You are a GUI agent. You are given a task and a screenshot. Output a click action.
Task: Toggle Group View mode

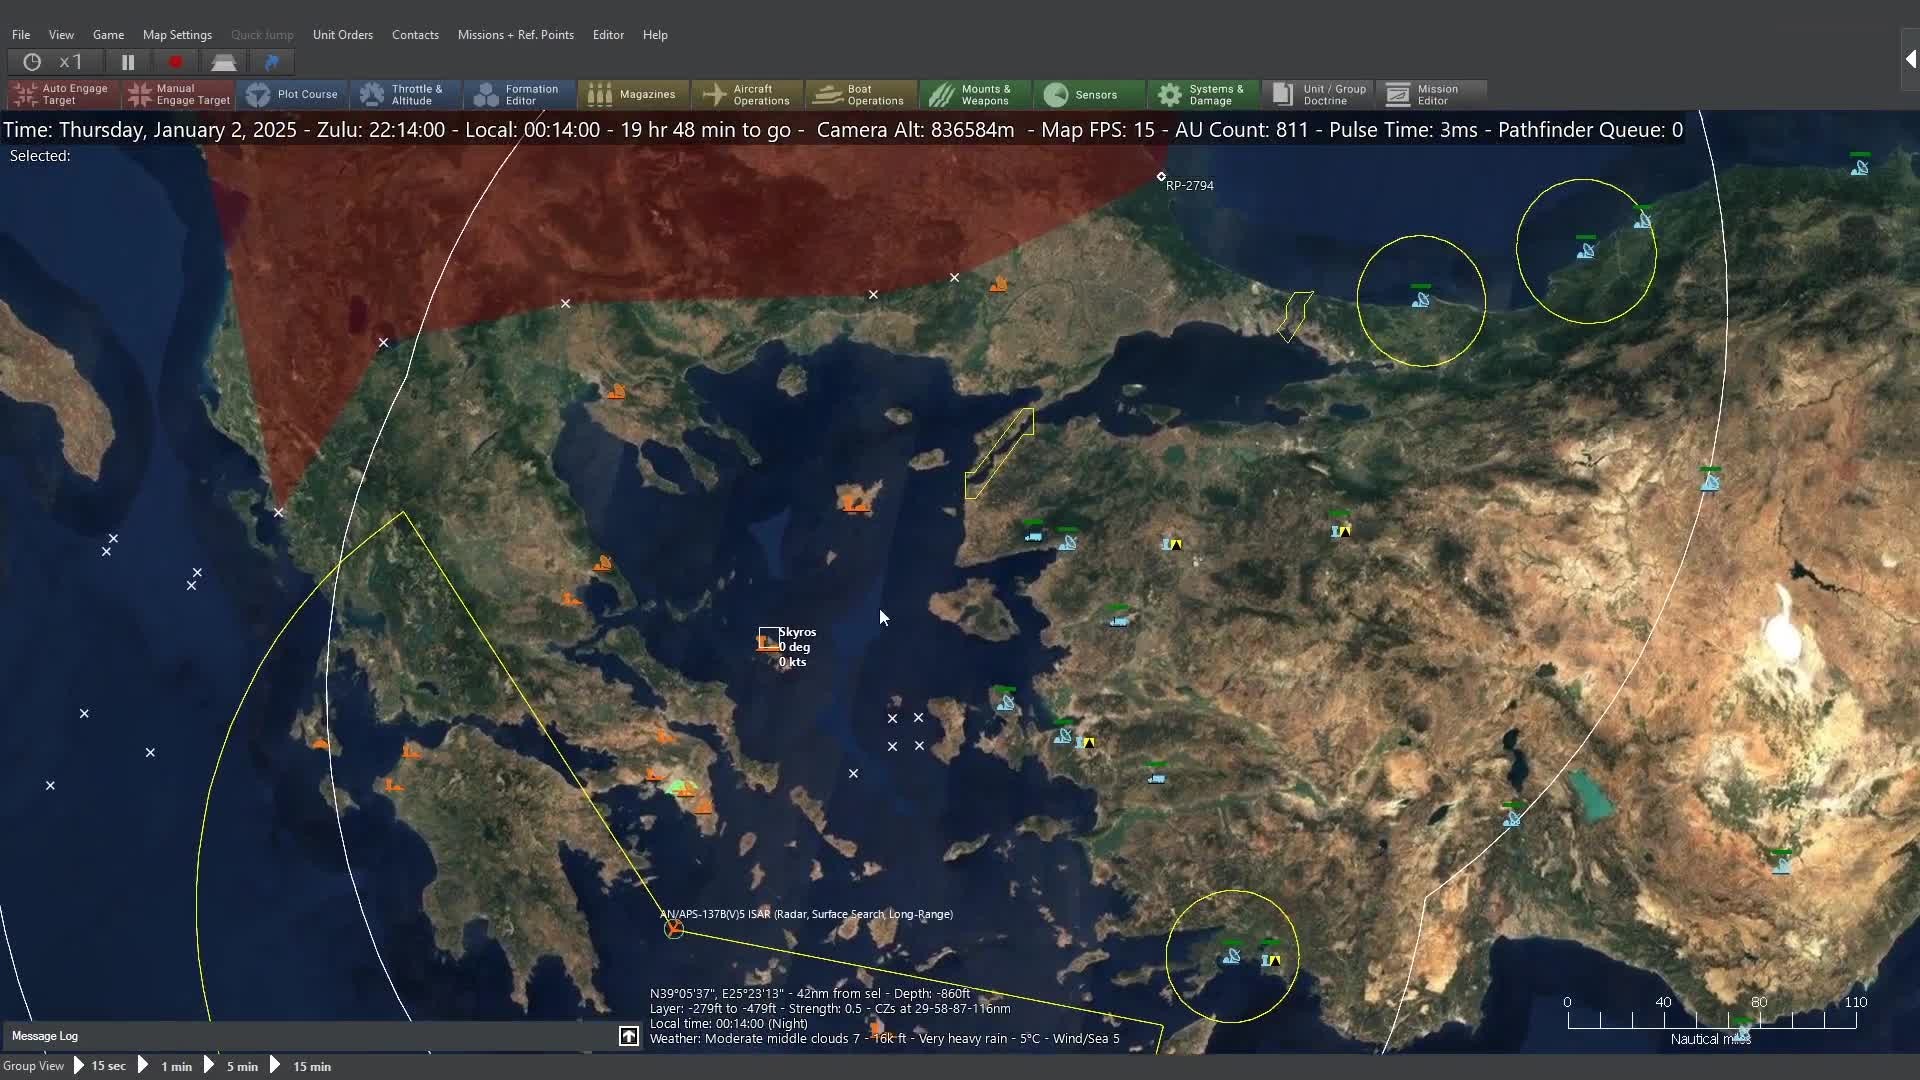click(33, 1066)
